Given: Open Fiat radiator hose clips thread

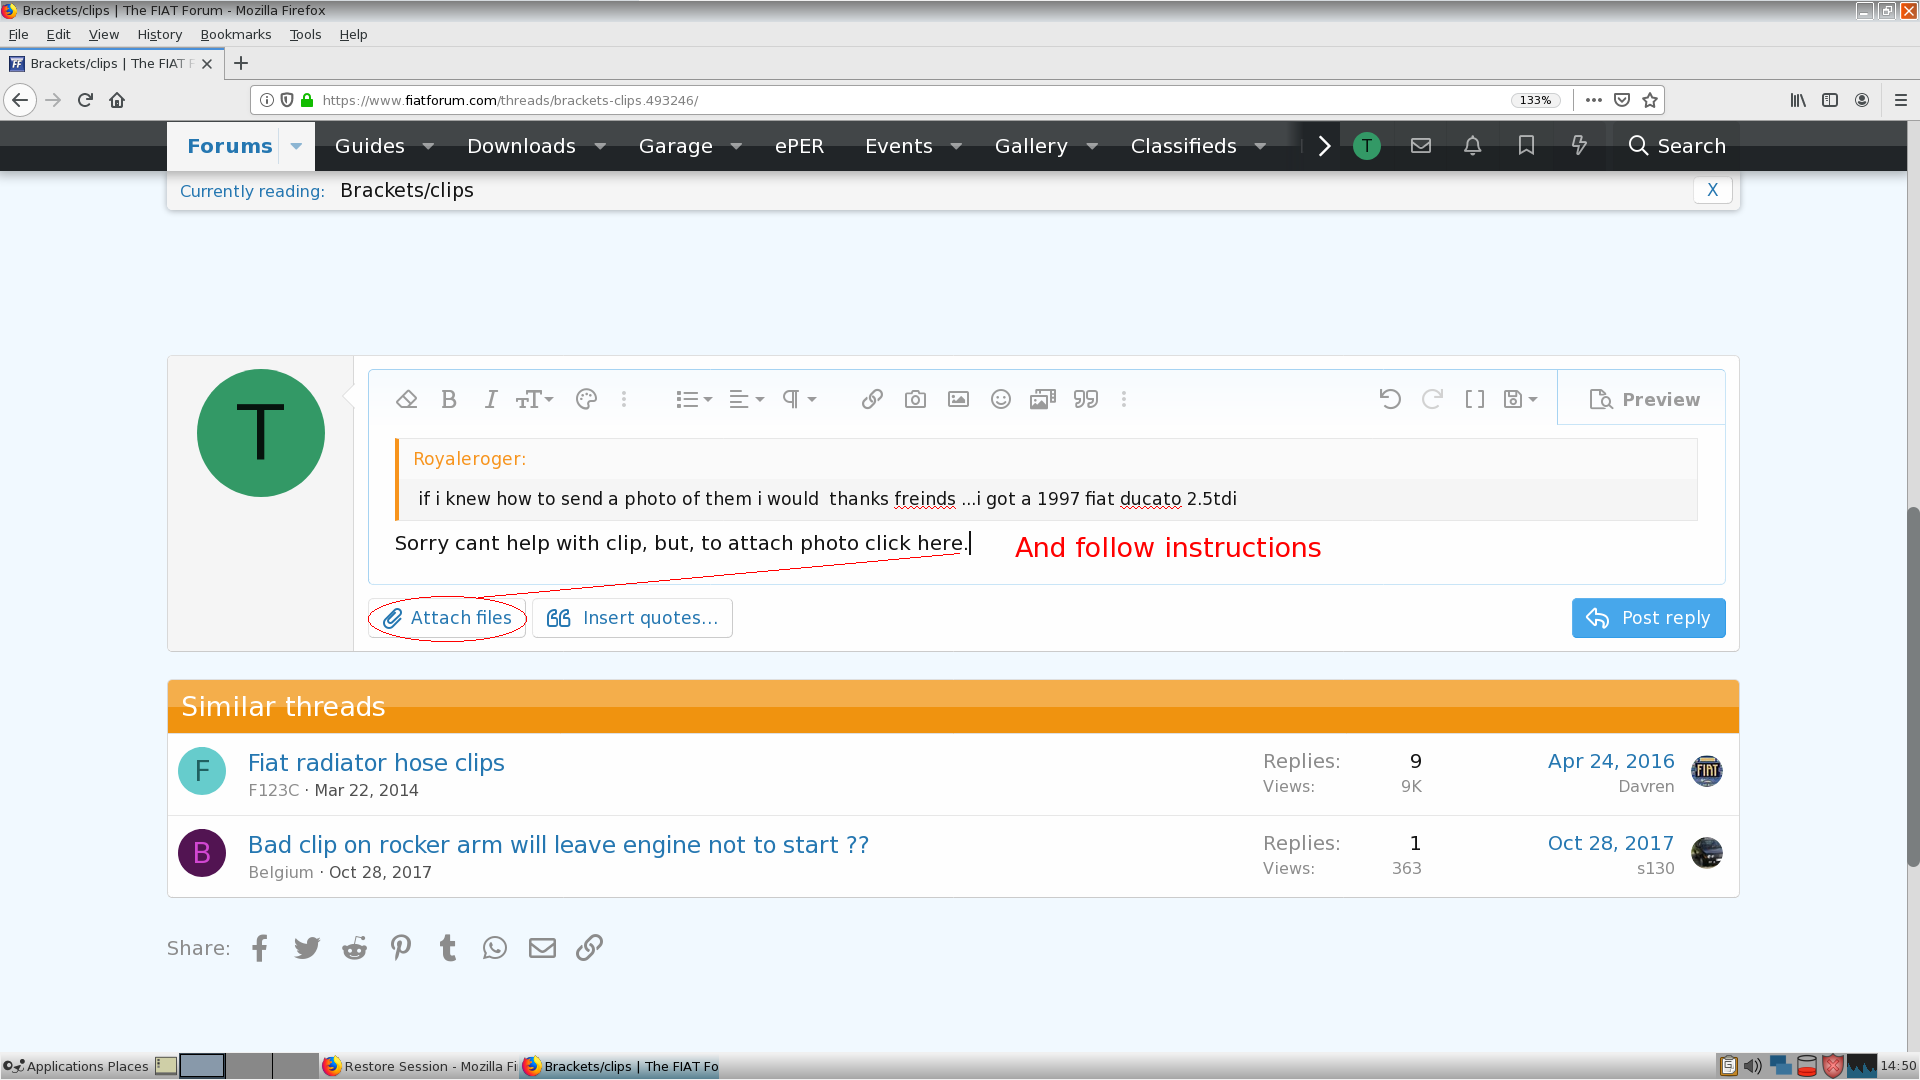Looking at the screenshot, I should point(376,763).
